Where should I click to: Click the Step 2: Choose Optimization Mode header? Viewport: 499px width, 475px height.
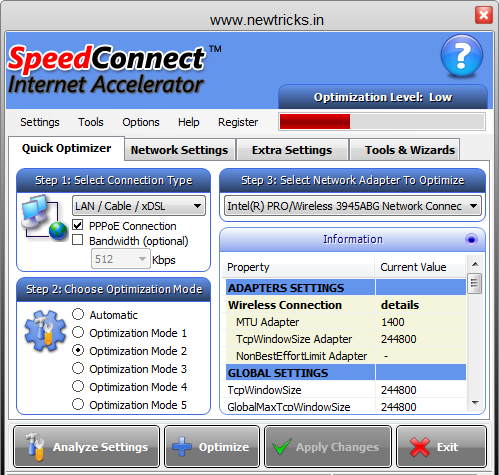(114, 289)
